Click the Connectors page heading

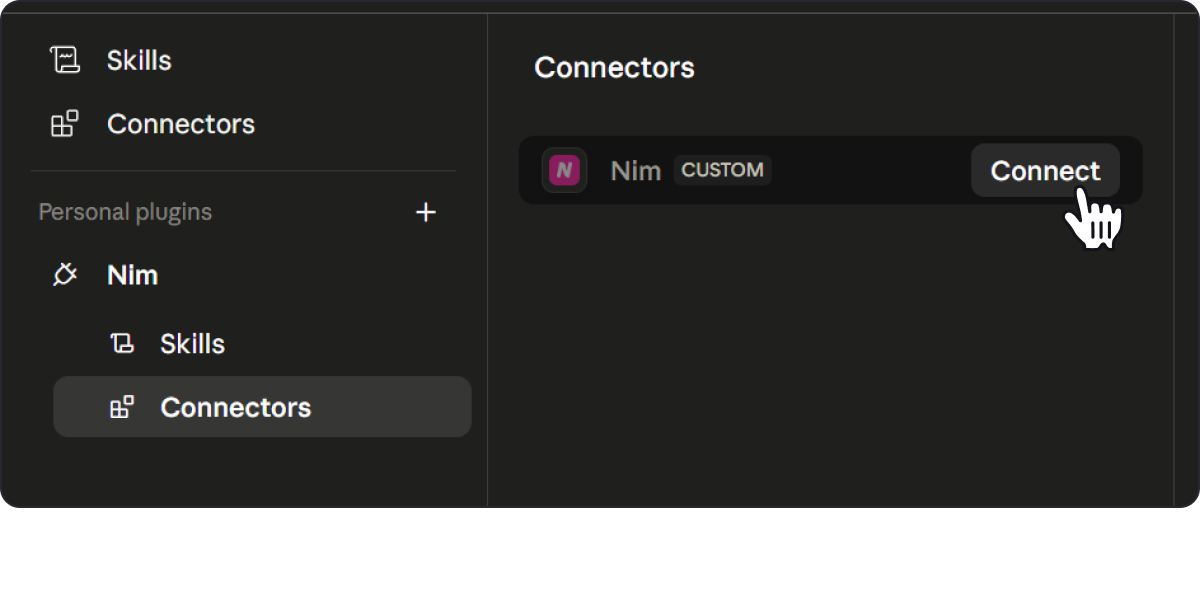pos(614,68)
